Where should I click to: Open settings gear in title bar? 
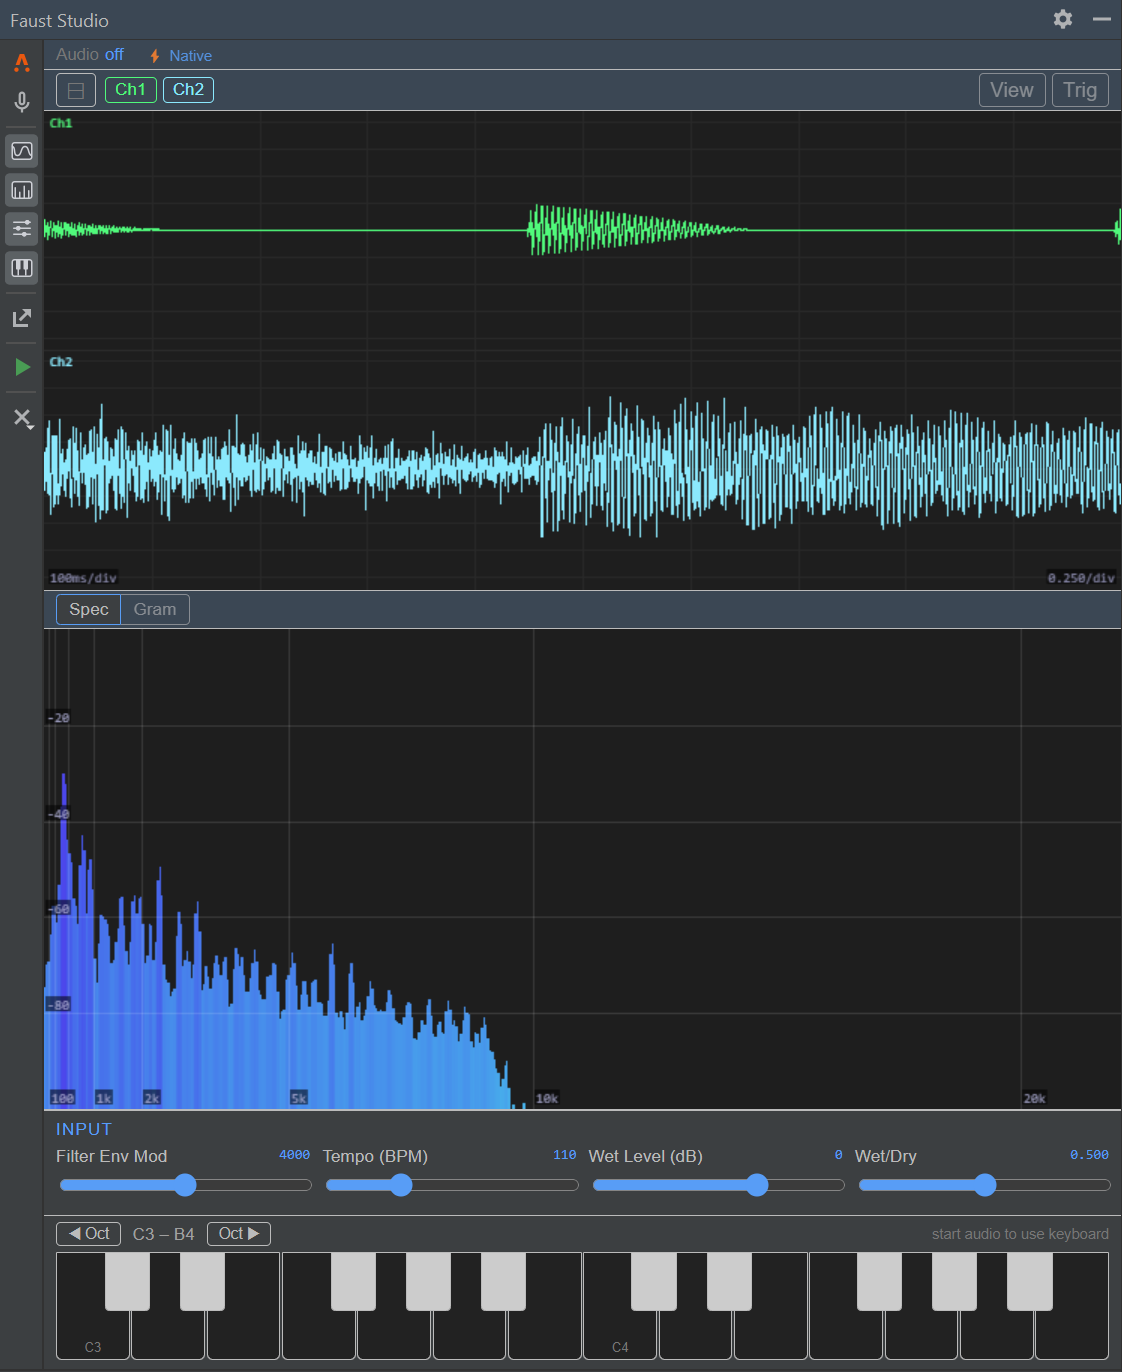pyautogui.click(x=1063, y=19)
